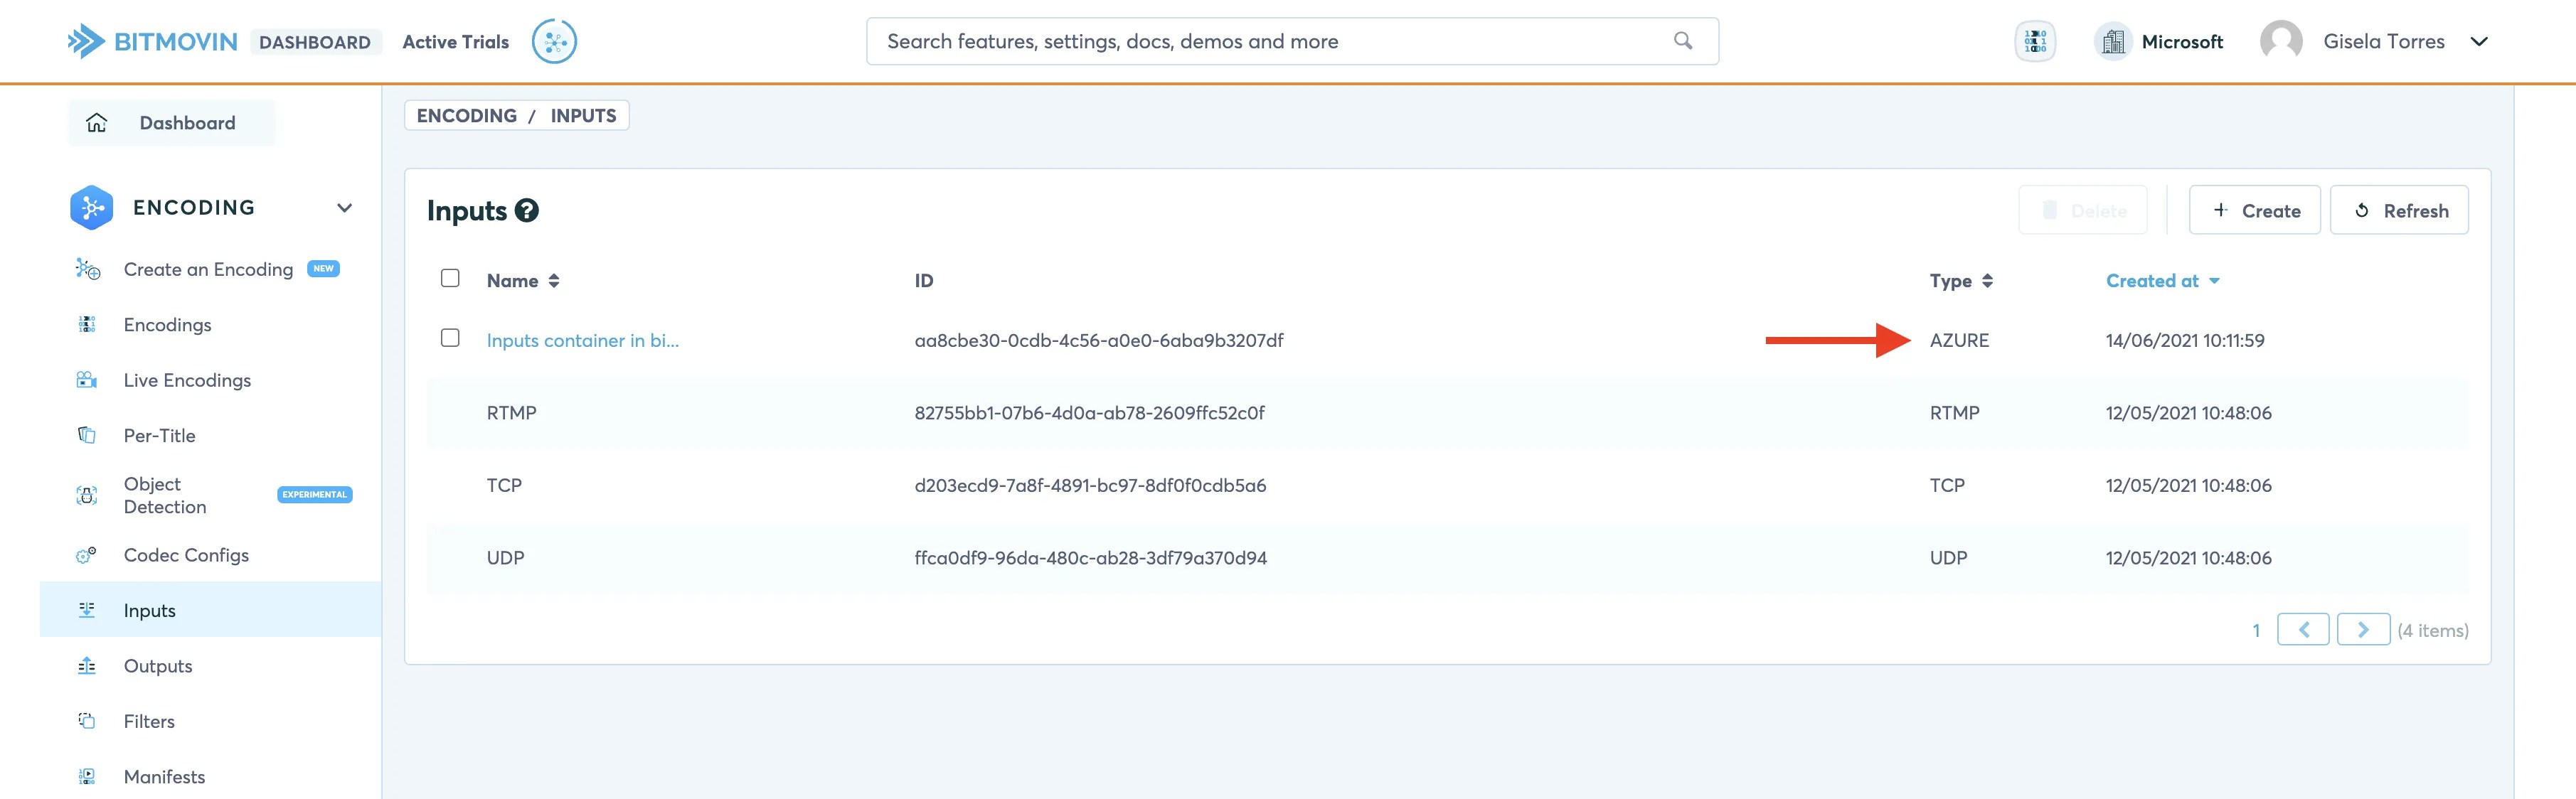
Task: Open Filters in sidebar
Action: tap(149, 721)
